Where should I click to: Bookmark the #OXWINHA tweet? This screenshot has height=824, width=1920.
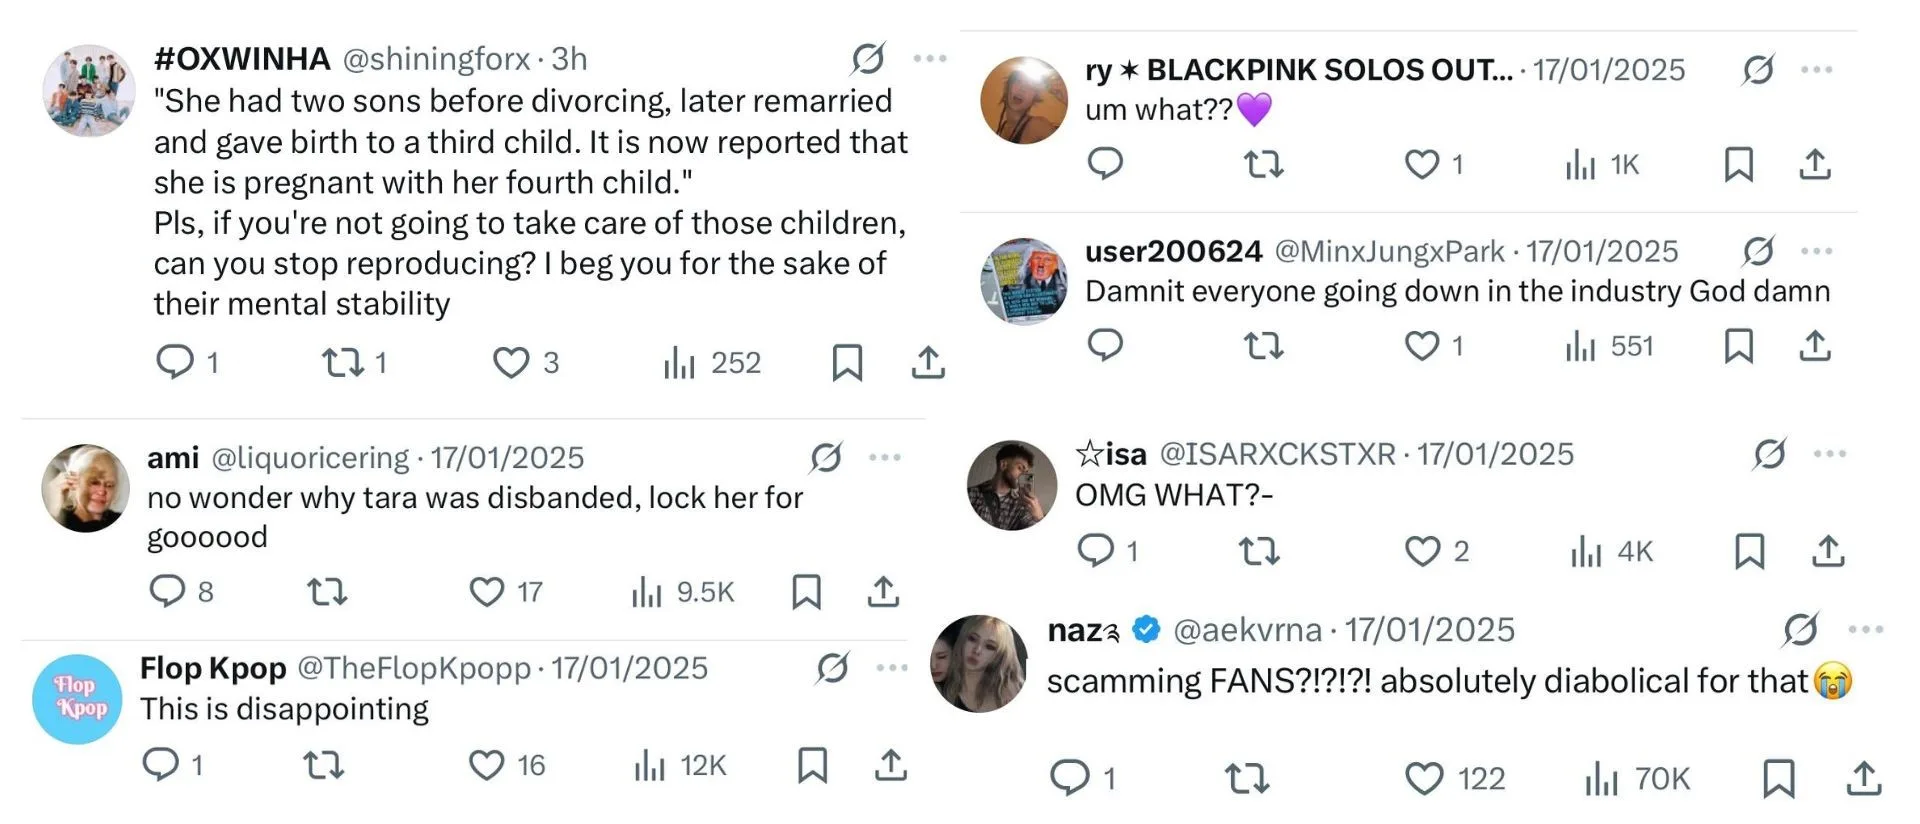point(847,362)
